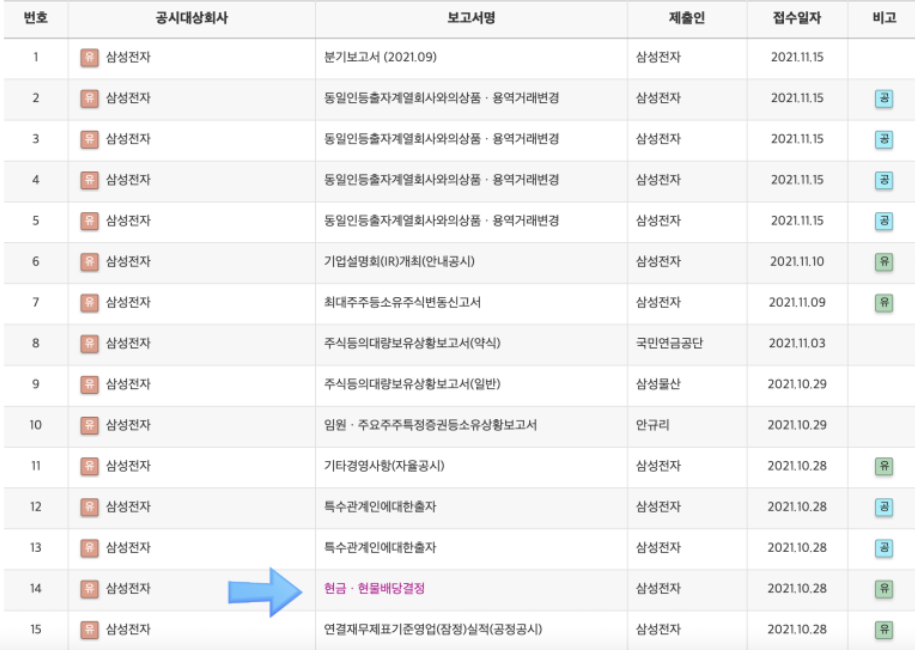Click the blue 공 remark badge in row 5

[884, 221]
